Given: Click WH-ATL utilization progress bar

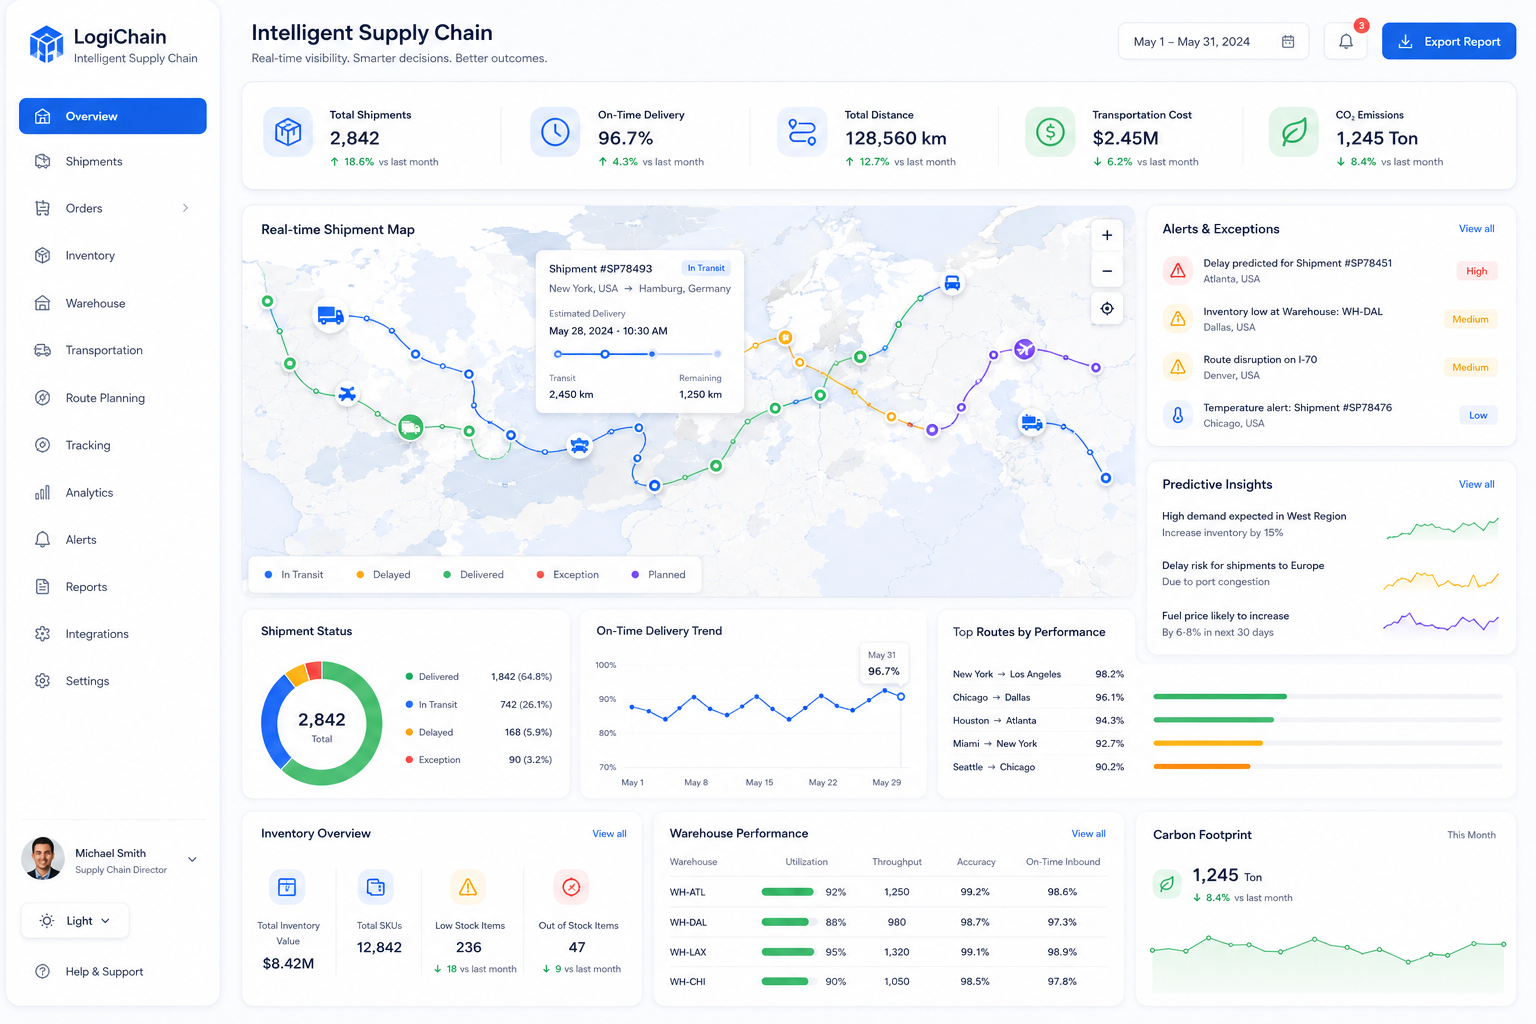Looking at the screenshot, I should coord(788,892).
